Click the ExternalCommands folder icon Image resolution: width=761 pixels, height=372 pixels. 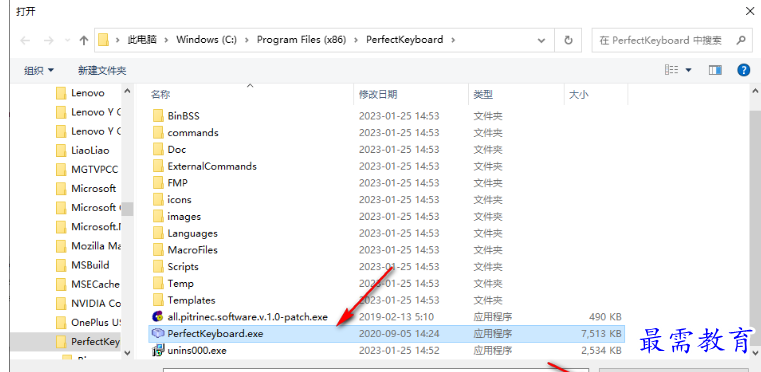[x=158, y=166]
